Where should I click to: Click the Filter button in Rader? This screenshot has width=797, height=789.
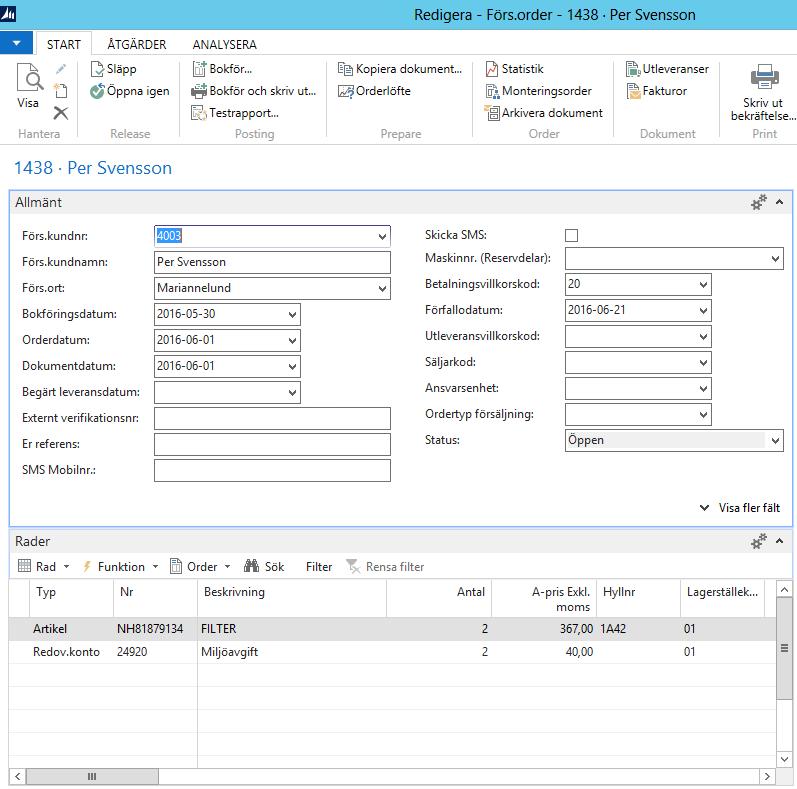point(319,566)
